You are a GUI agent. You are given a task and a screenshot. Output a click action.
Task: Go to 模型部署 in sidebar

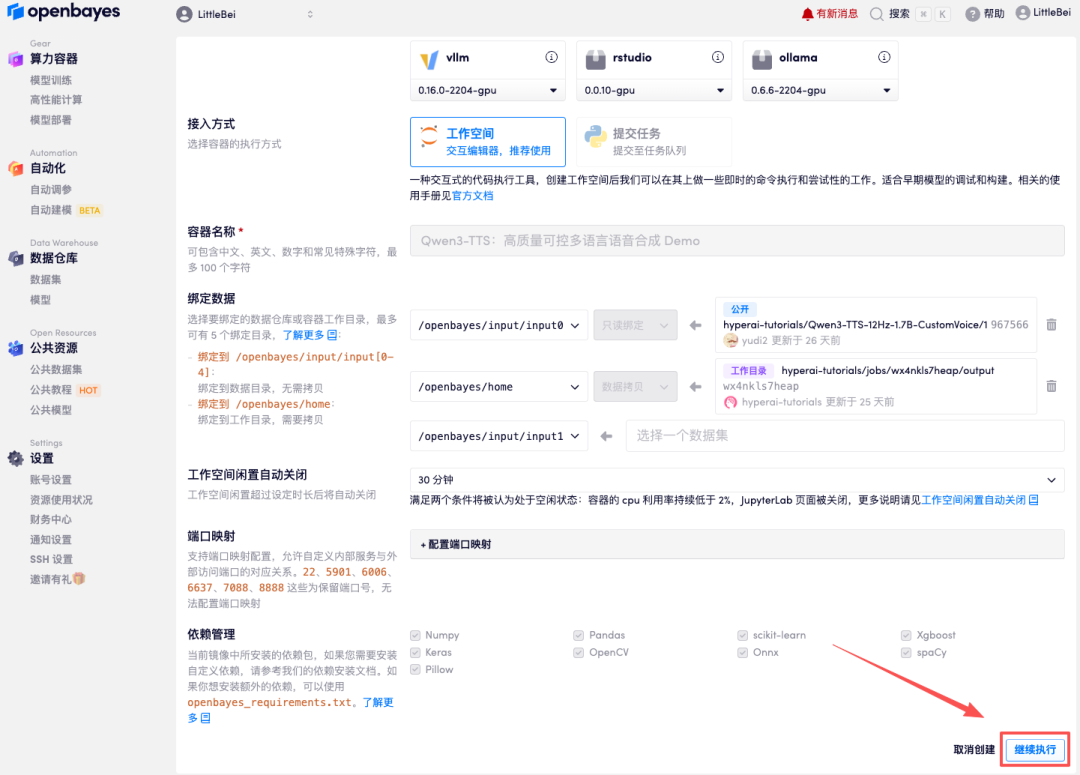point(50,120)
